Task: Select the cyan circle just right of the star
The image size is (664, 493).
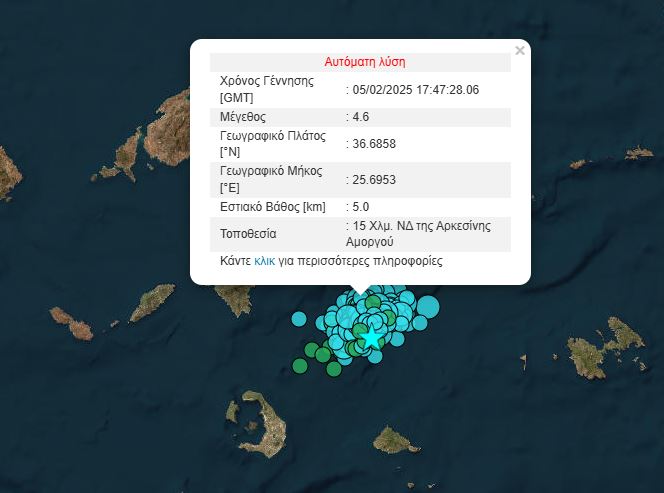Action: tap(396, 339)
